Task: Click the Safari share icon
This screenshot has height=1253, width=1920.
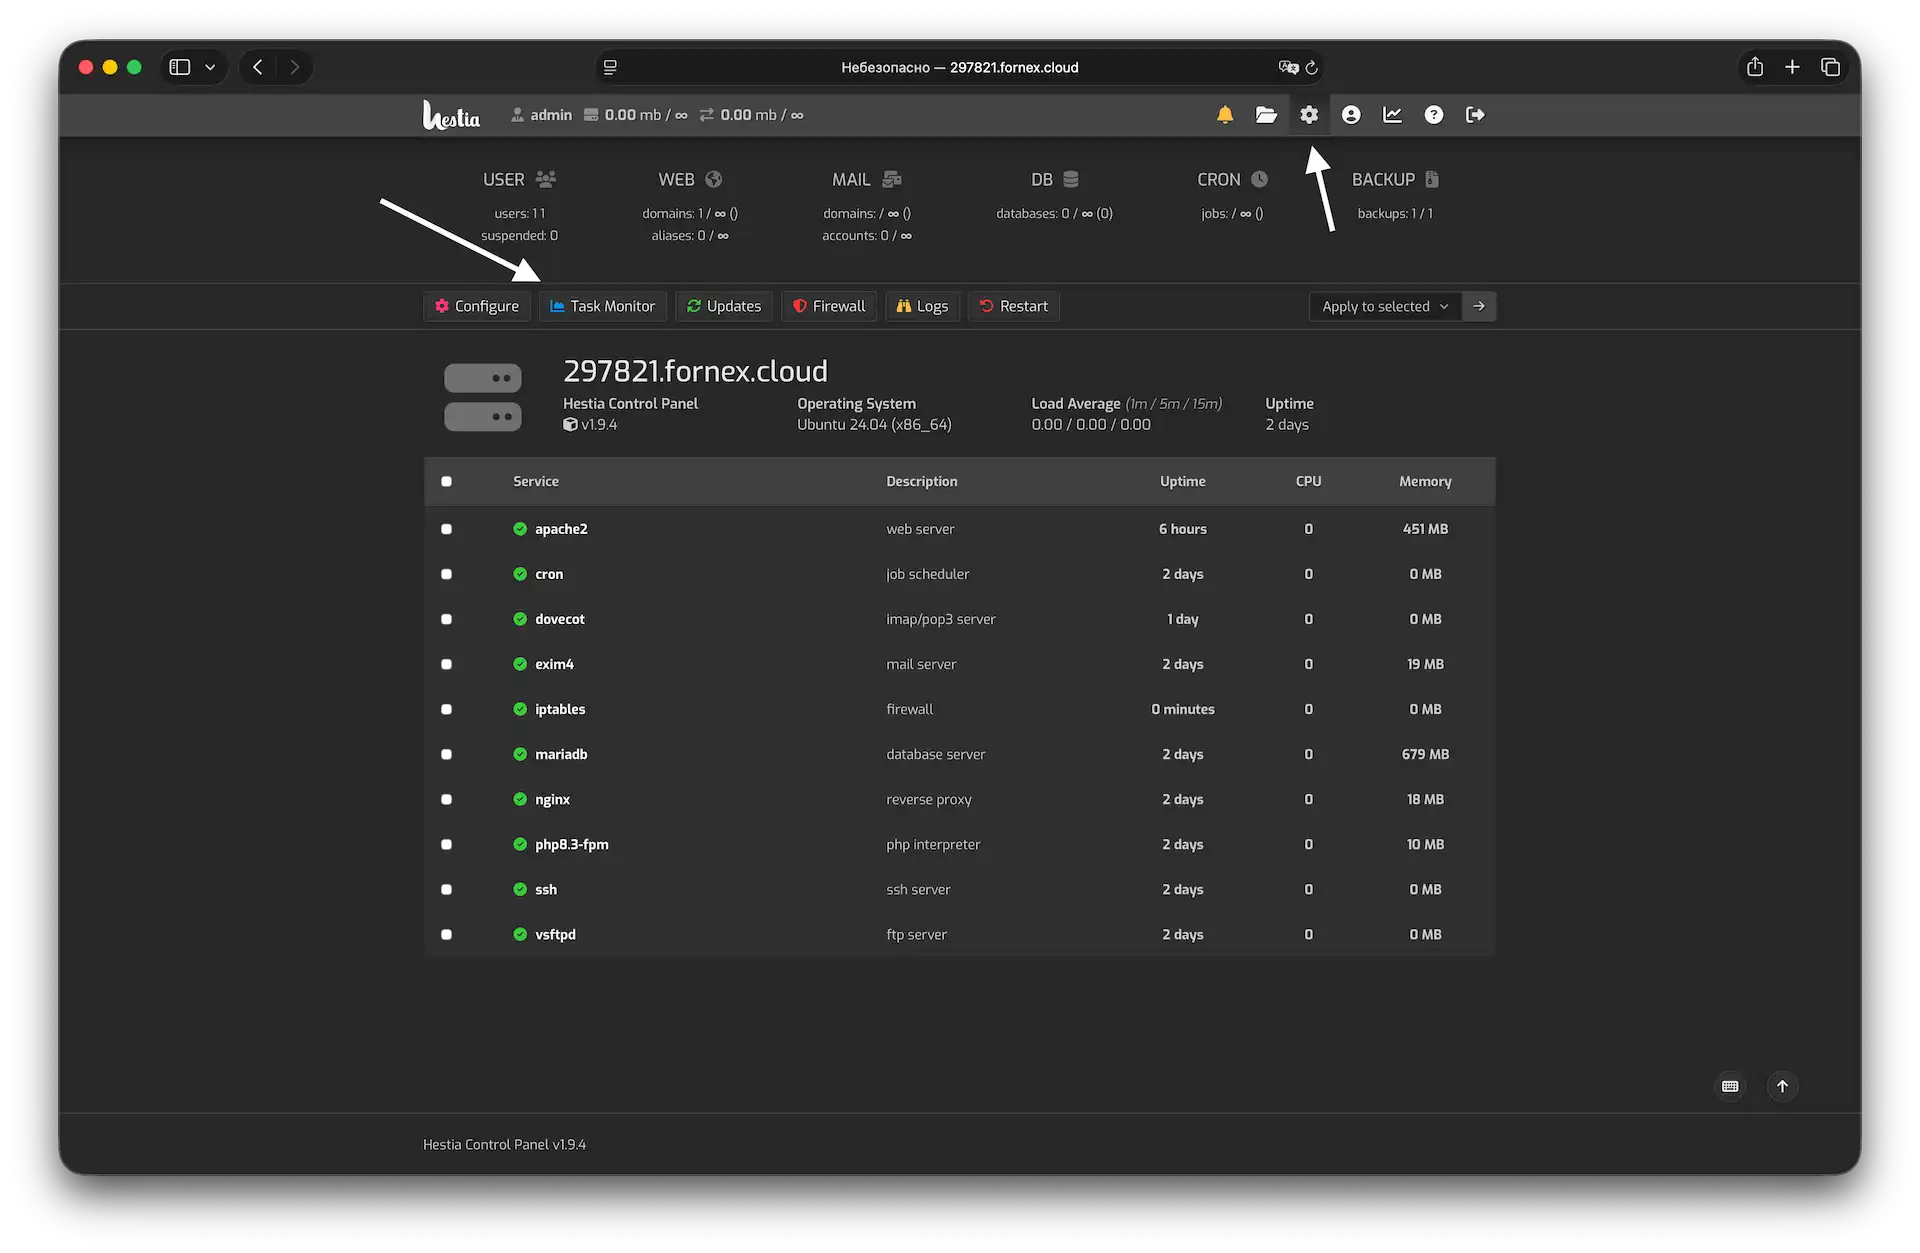Action: (1754, 67)
